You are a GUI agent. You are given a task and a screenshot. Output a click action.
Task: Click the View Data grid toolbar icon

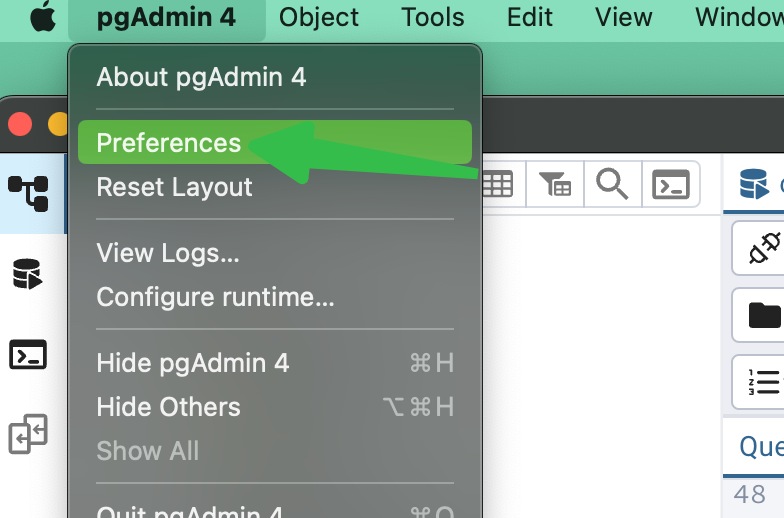[x=498, y=184]
